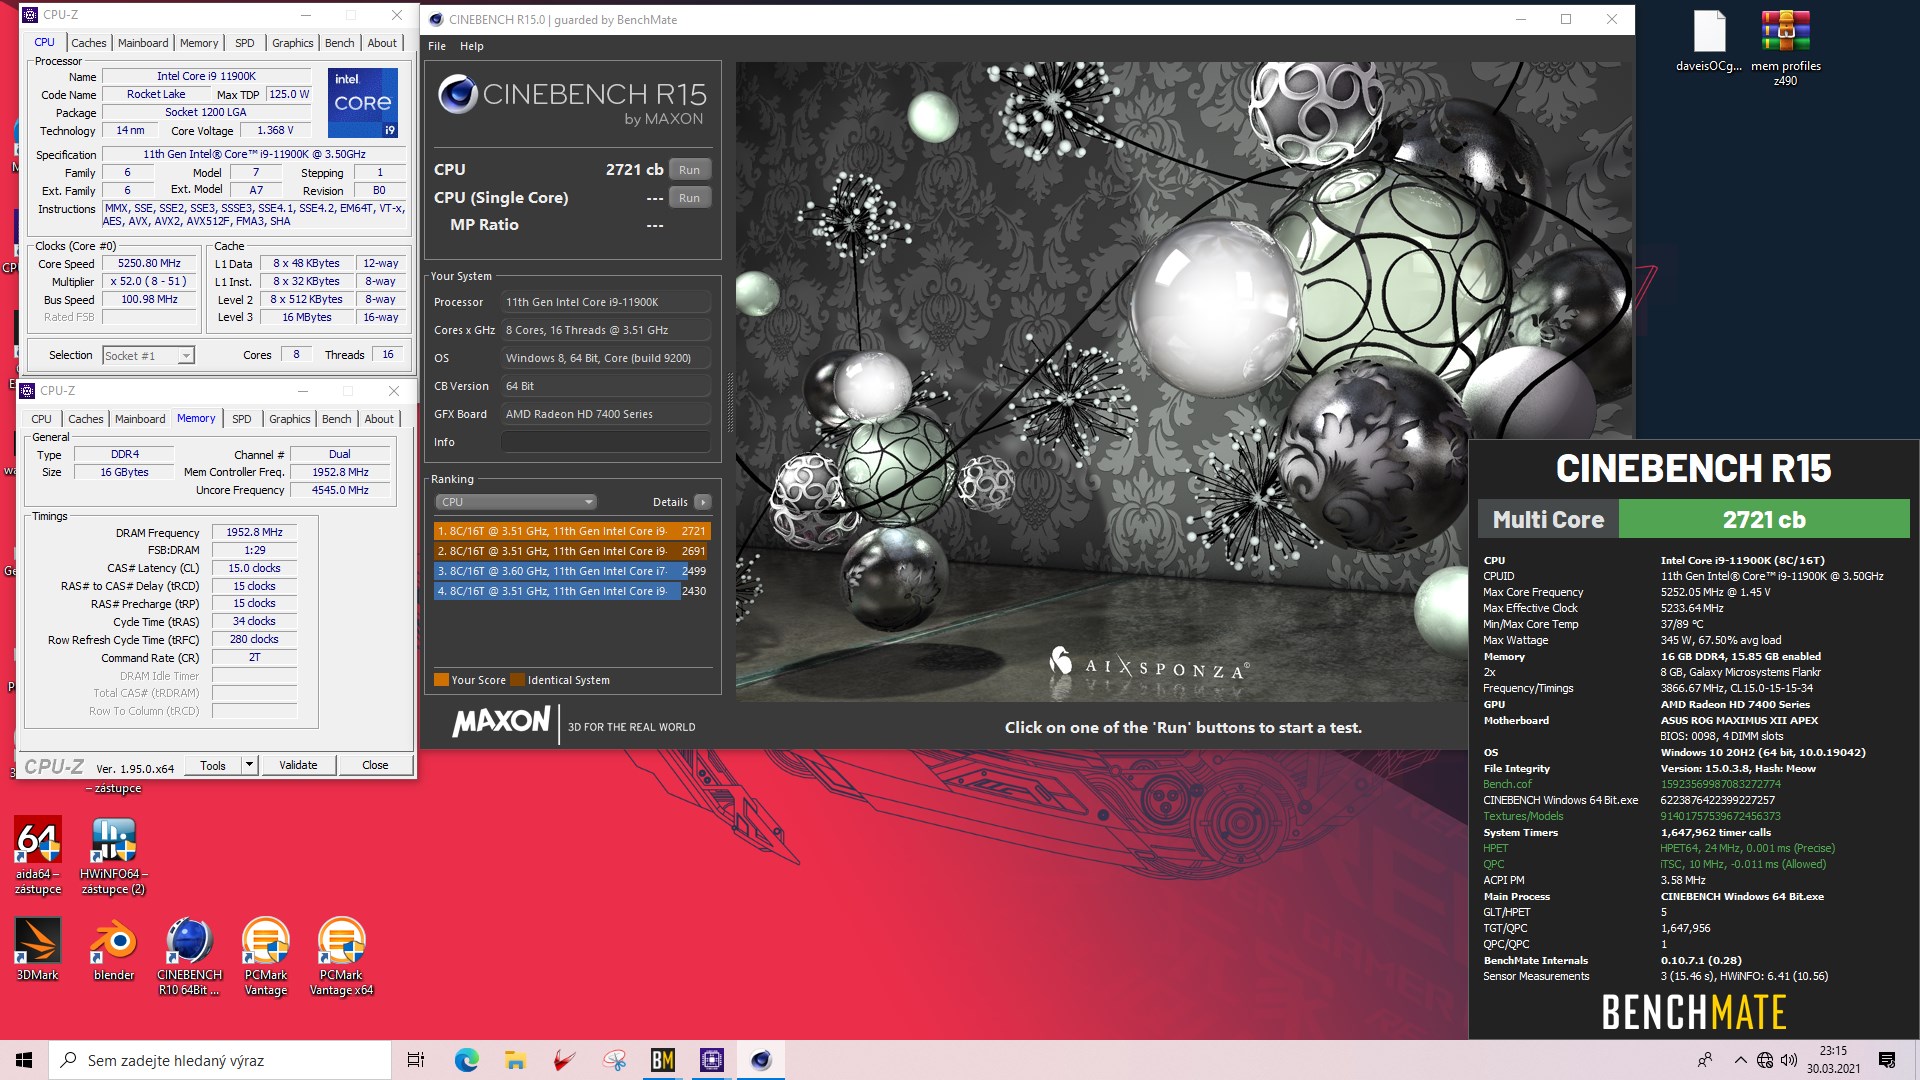This screenshot has width=1920, height=1080.
Task: Click the People icon in taskbar
Action: [x=1705, y=1060]
